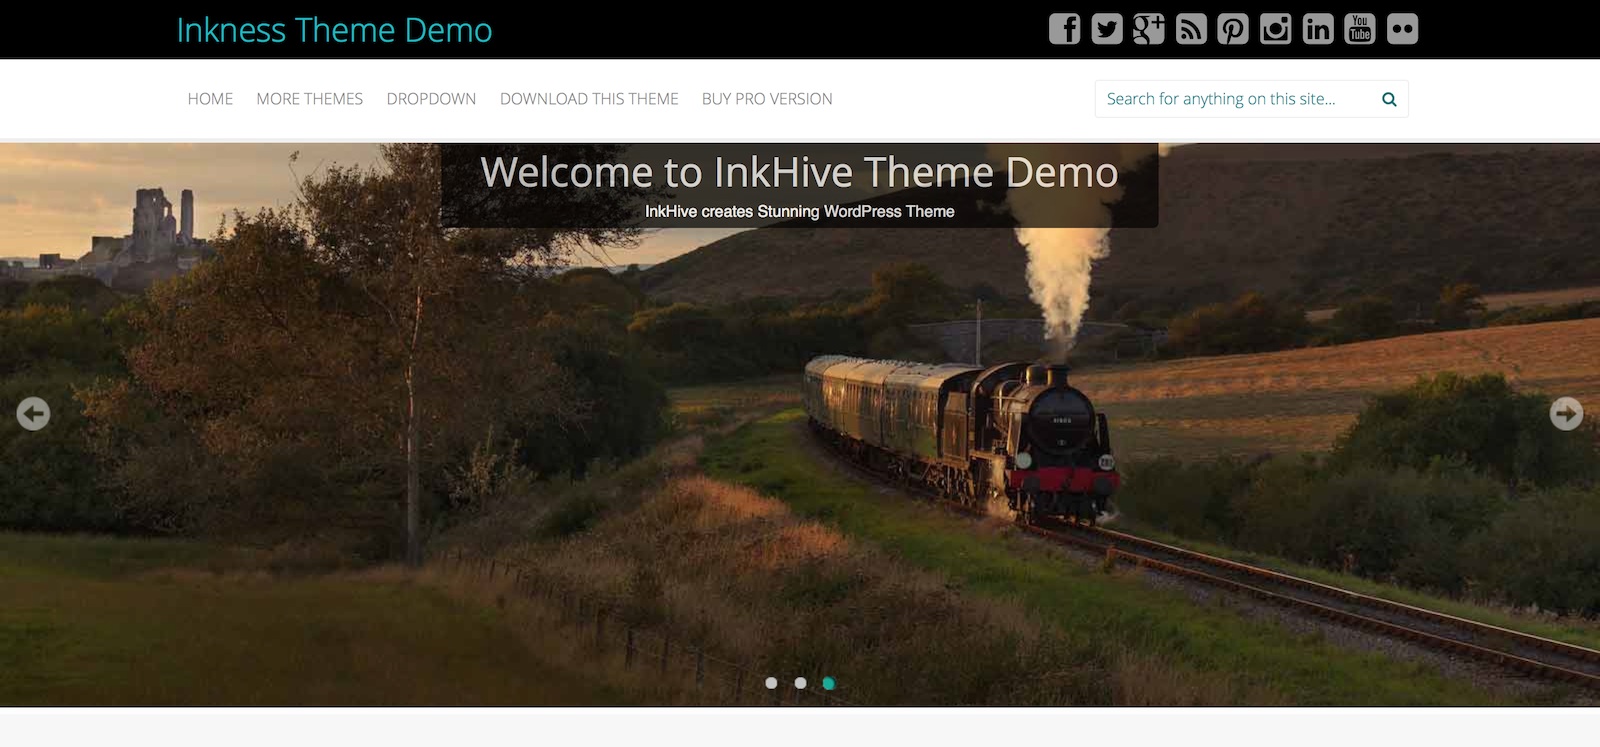Select the first slider pagination dot
The image size is (1600, 747).
tap(771, 683)
